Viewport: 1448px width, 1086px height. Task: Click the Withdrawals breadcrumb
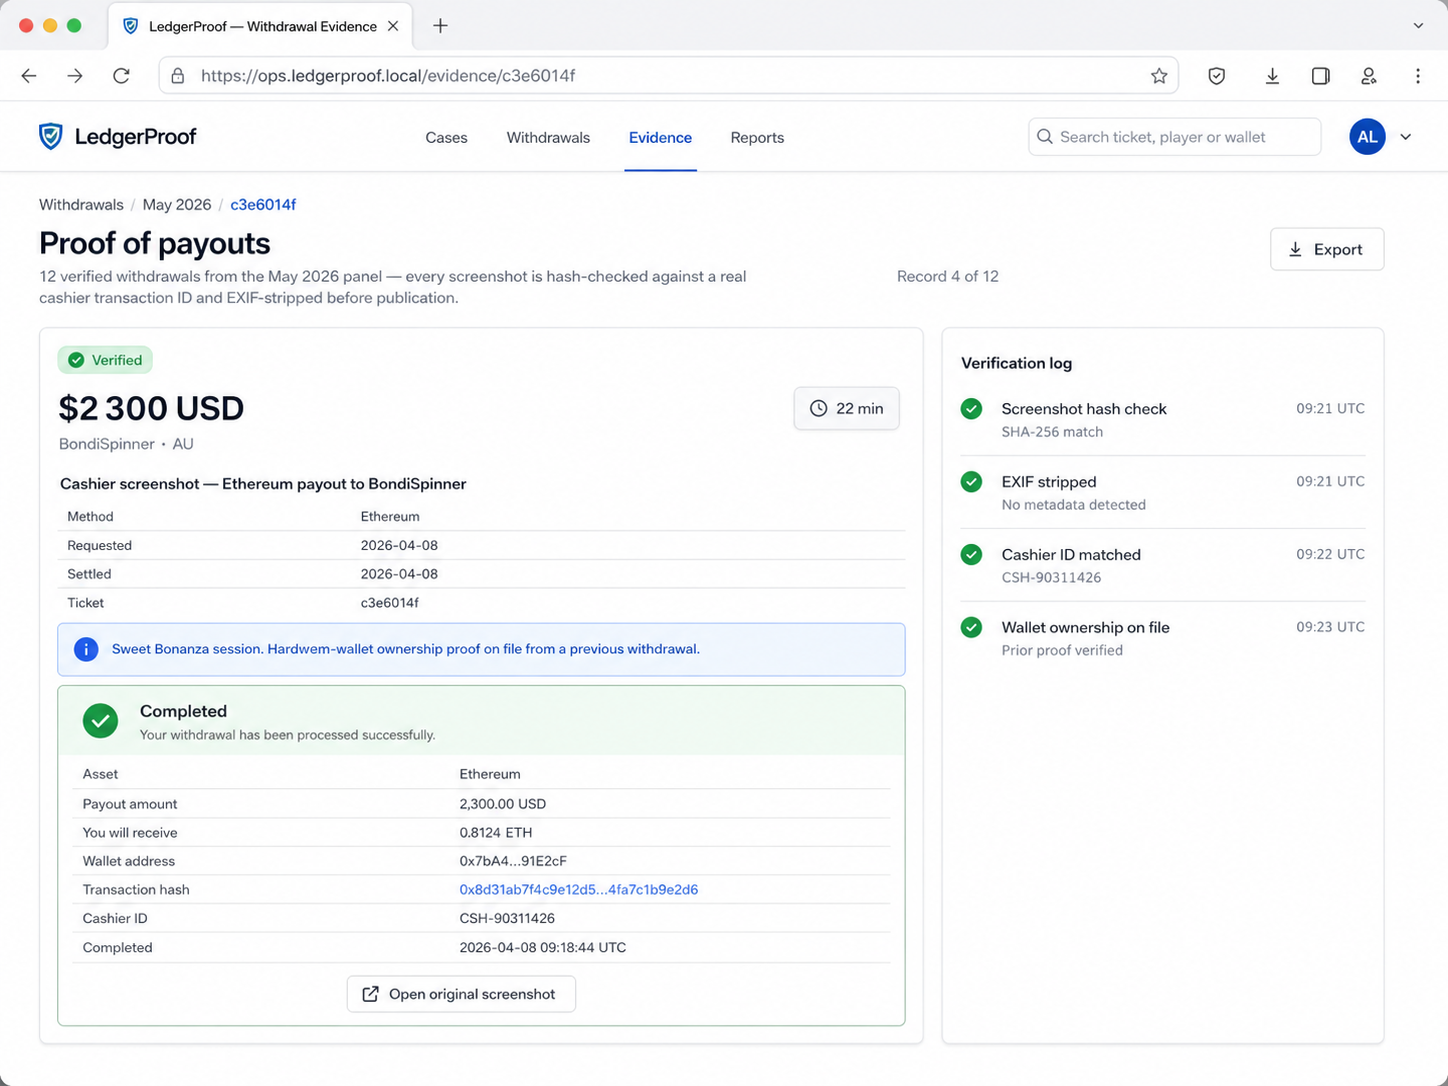tap(81, 205)
